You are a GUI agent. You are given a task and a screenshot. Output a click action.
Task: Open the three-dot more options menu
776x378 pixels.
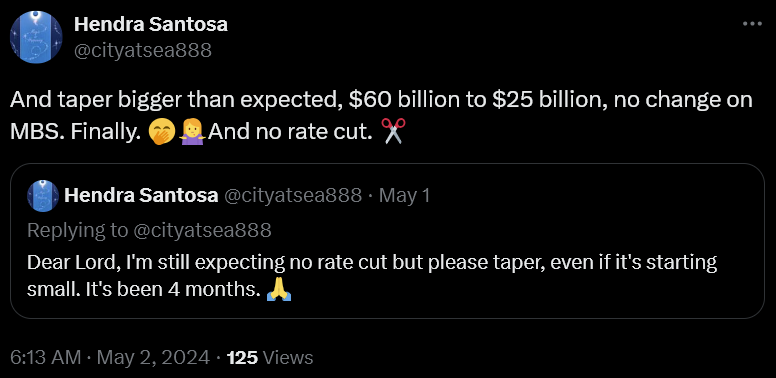pos(753,23)
